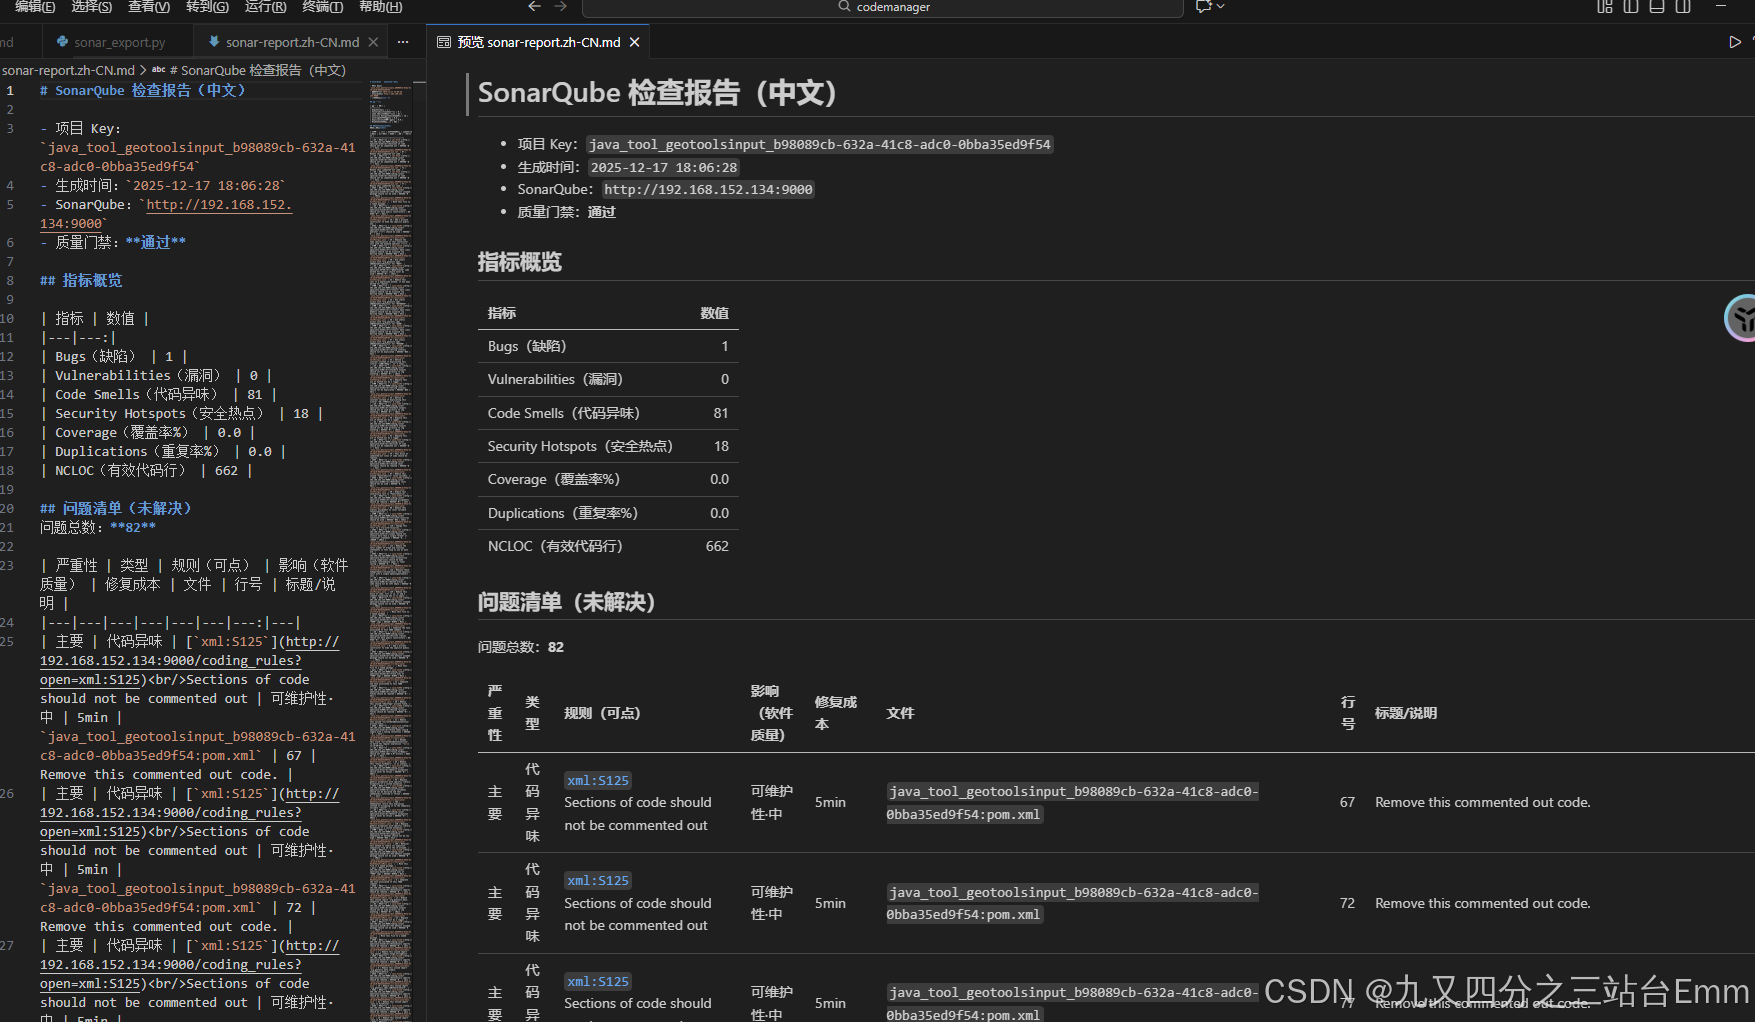Toggle the secondary sidebar layout icon
The width and height of the screenshot is (1755, 1022).
click(1683, 6)
